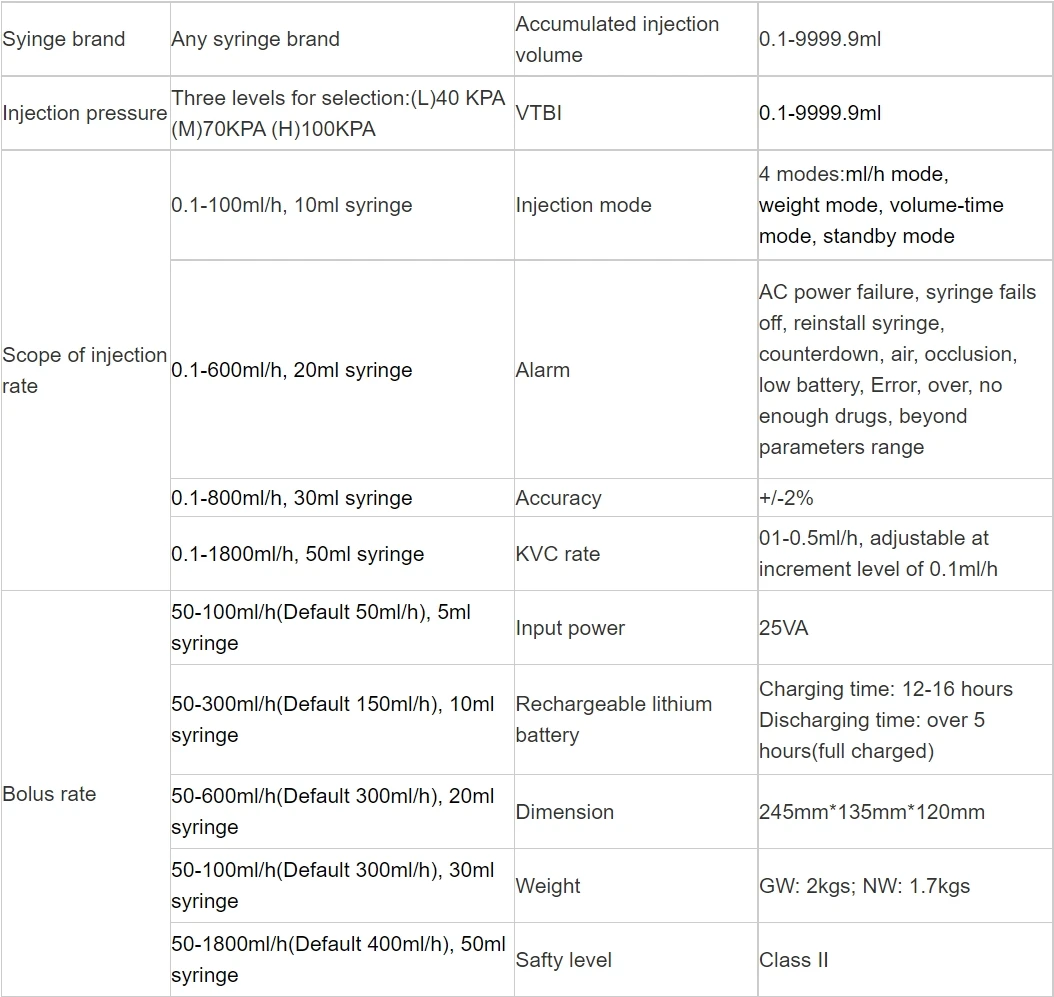Select the three pressure levels cell
The height and width of the screenshot is (997, 1054).
coord(338,113)
